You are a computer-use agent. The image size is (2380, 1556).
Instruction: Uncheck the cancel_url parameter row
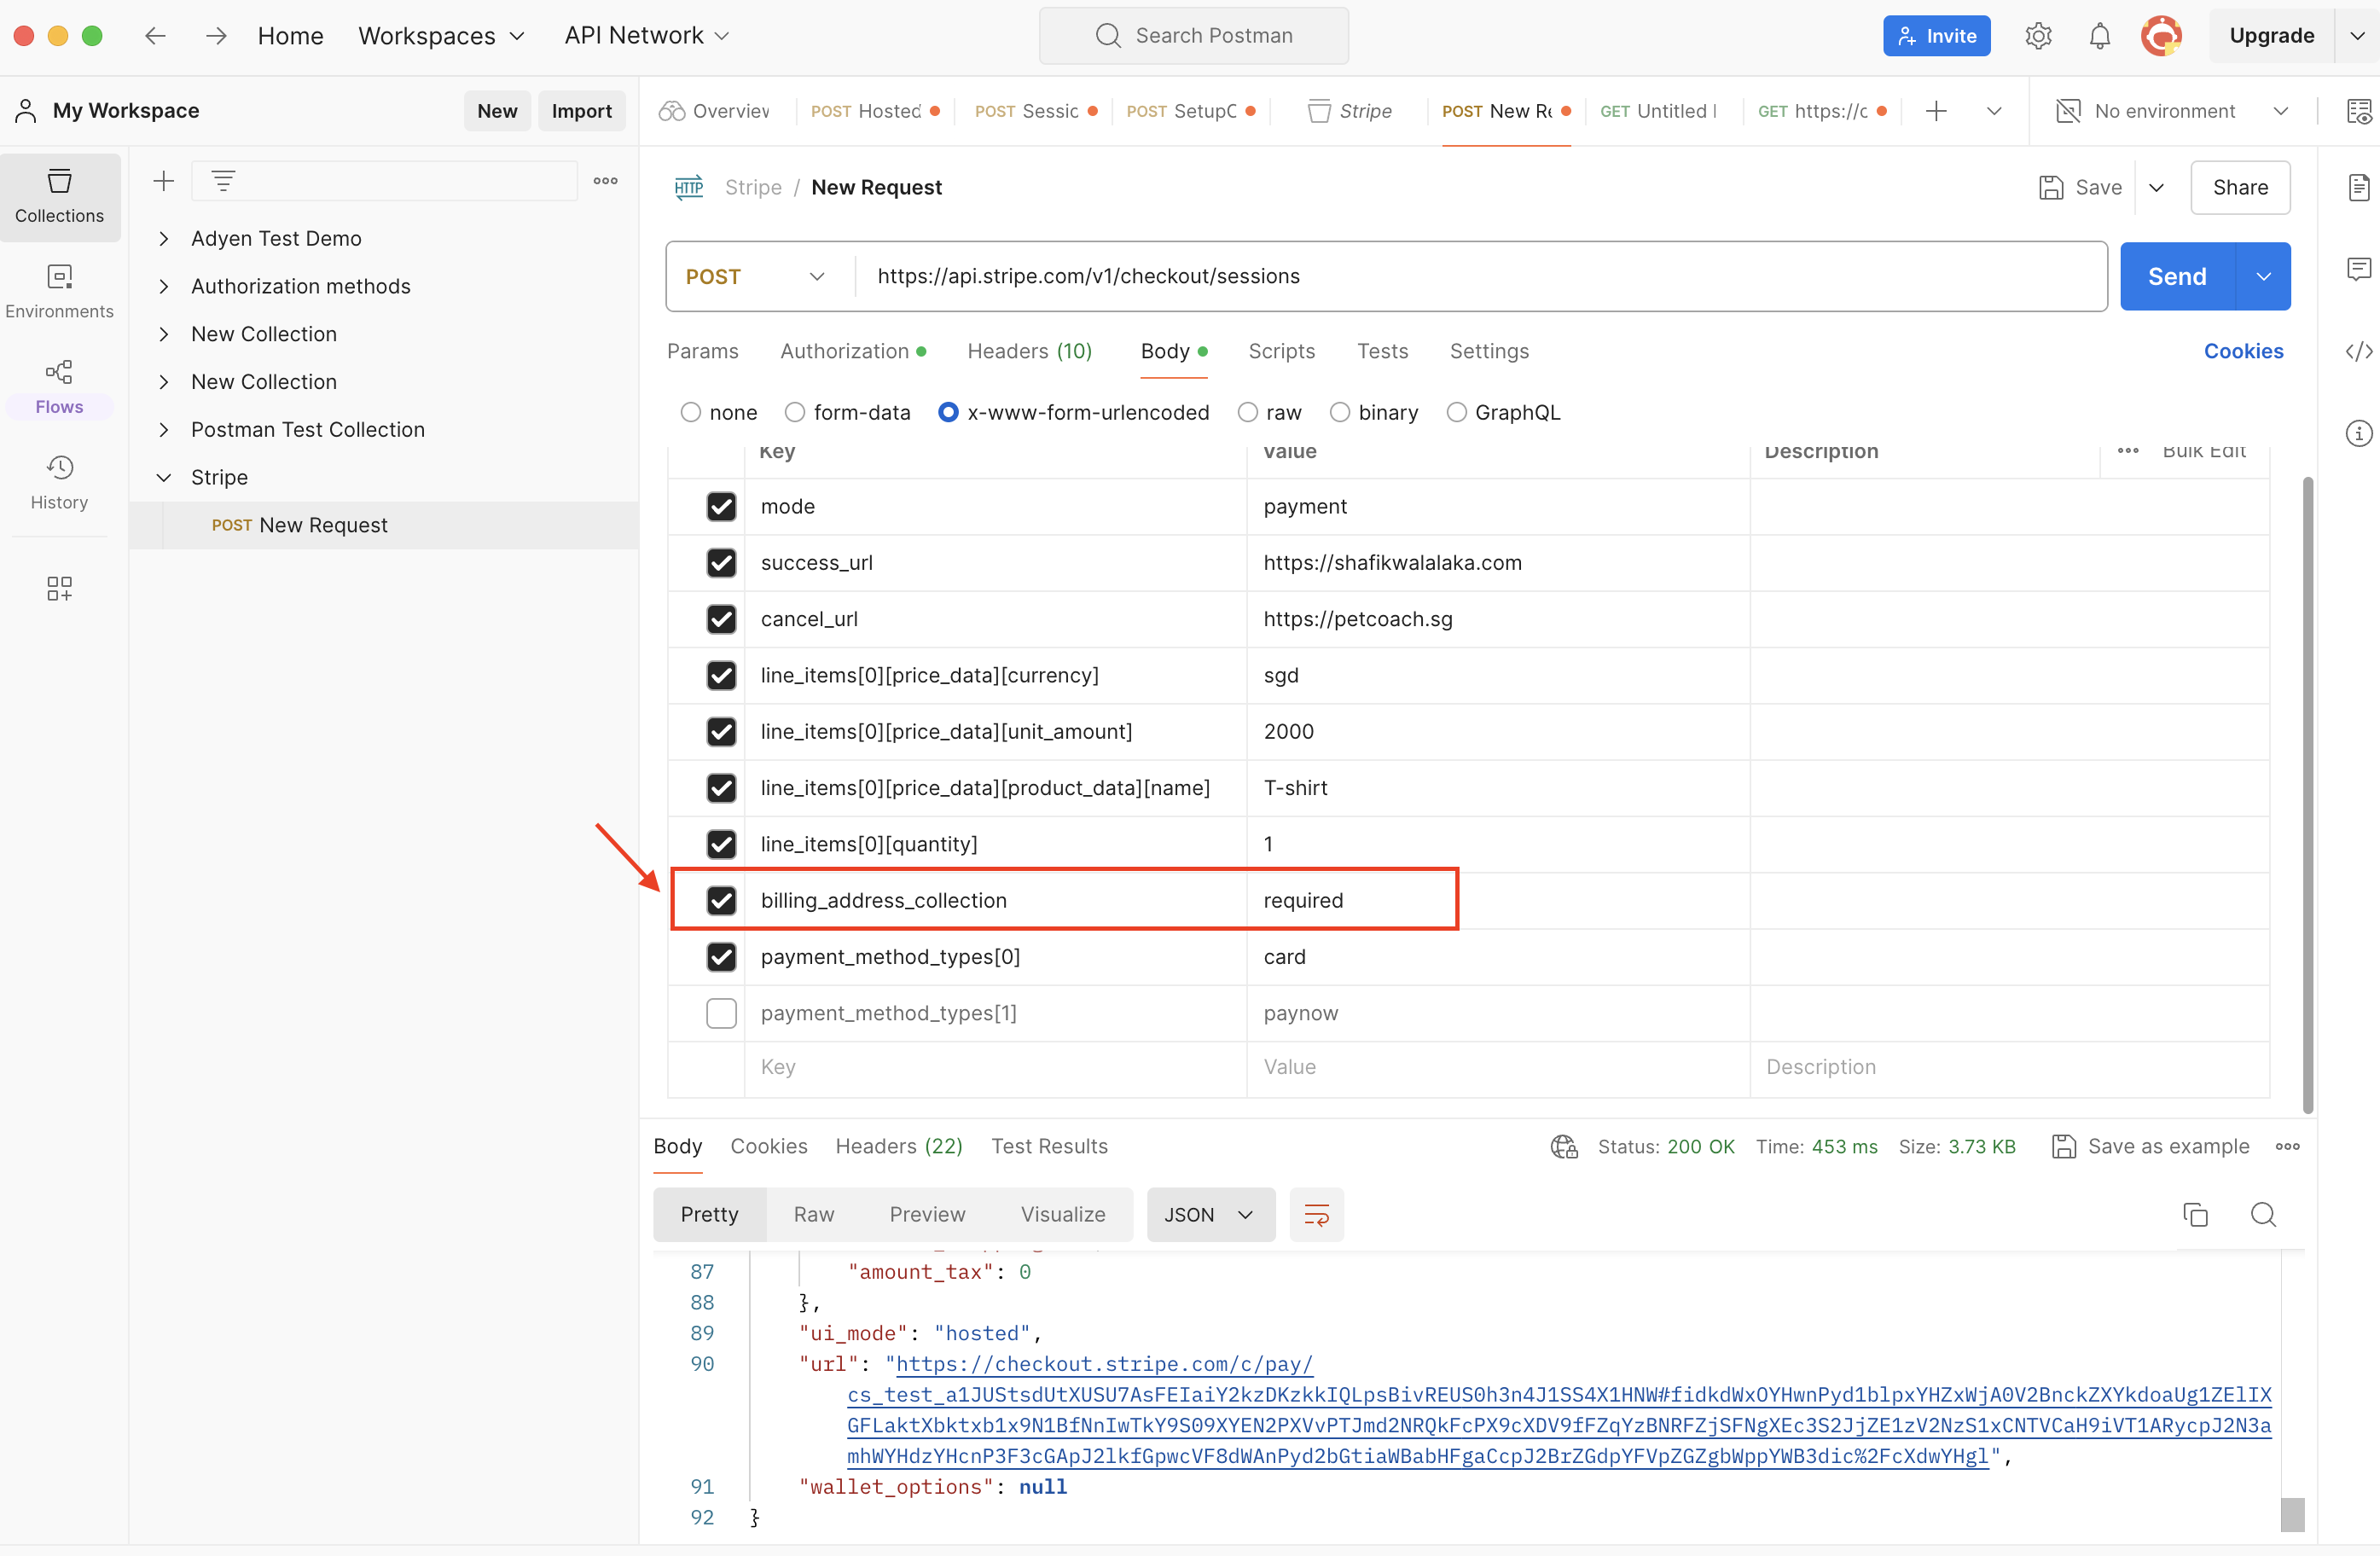[x=720, y=619]
